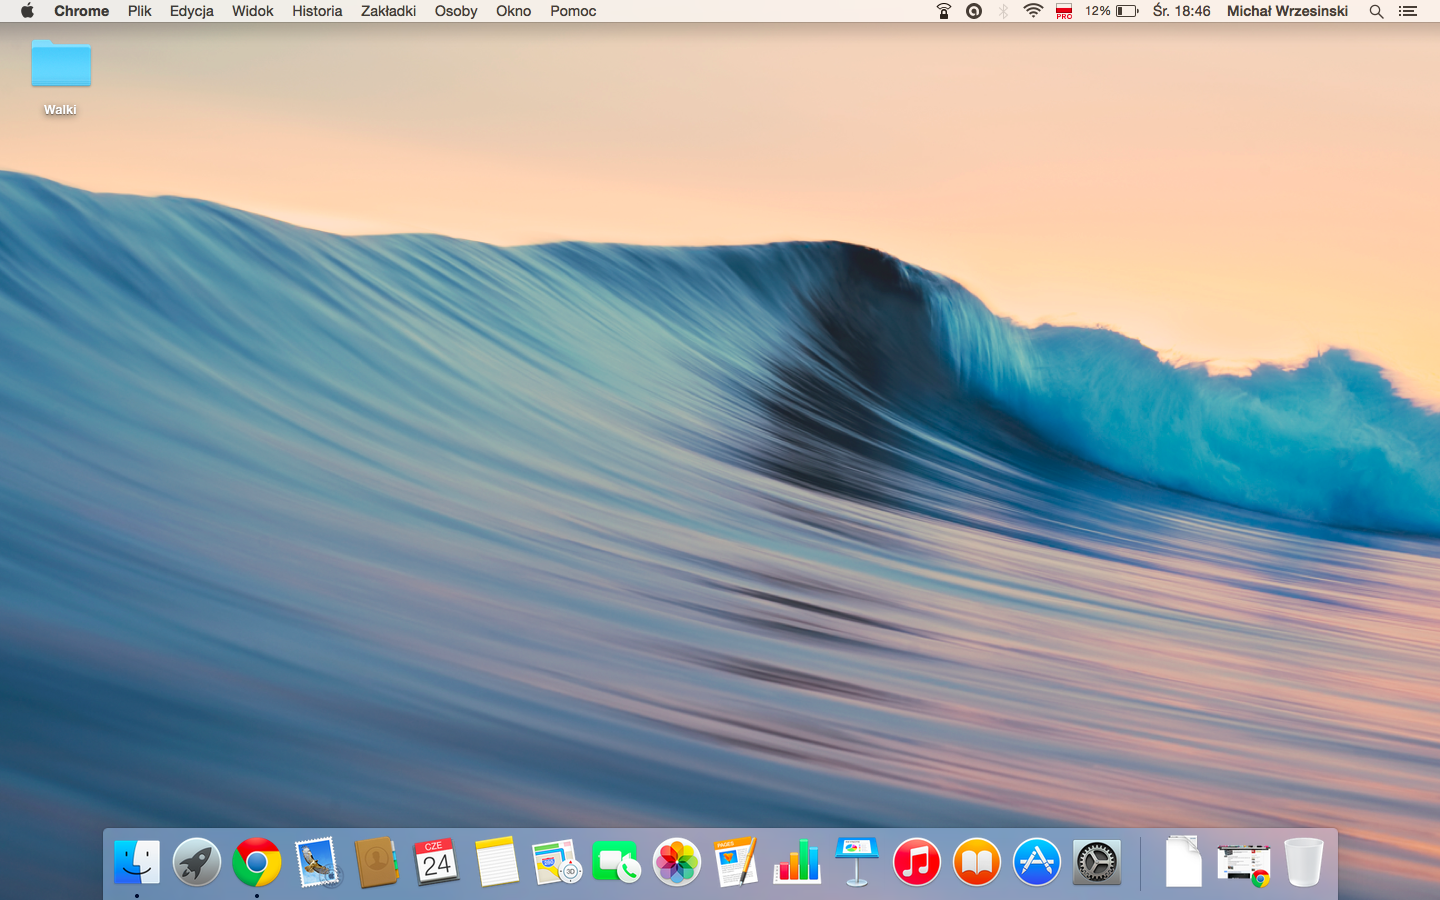
Task: Launch Maps from the Dock
Action: 557,862
